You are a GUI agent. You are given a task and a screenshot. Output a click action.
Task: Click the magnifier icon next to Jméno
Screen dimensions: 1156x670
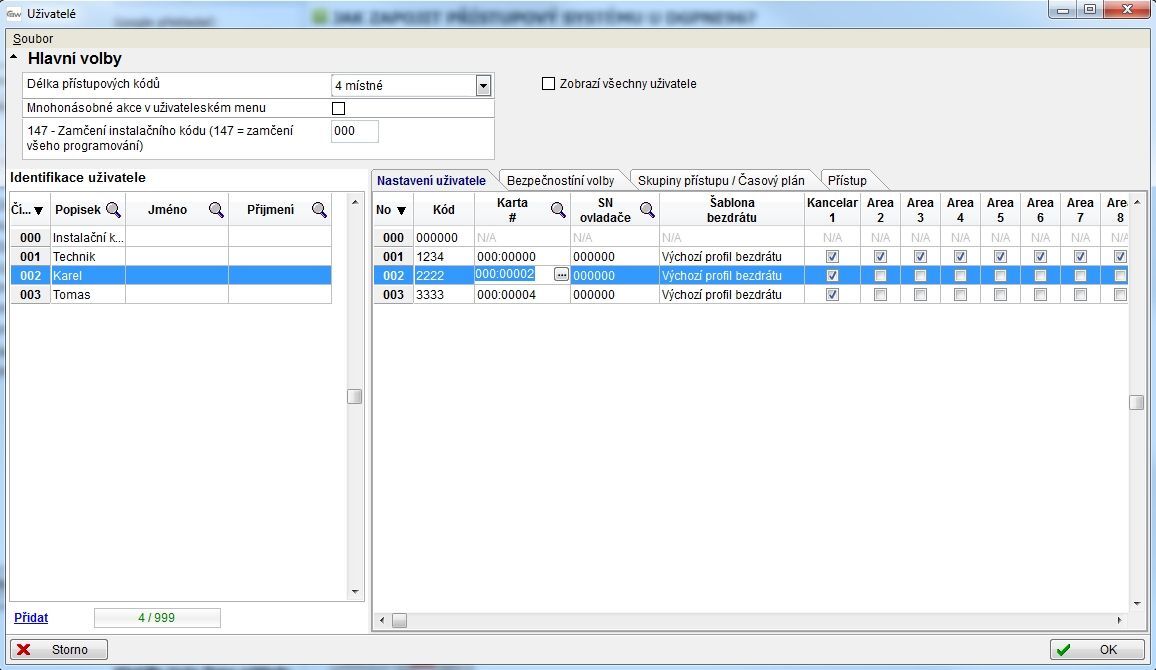pyautogui.click(x=216, y=210)
